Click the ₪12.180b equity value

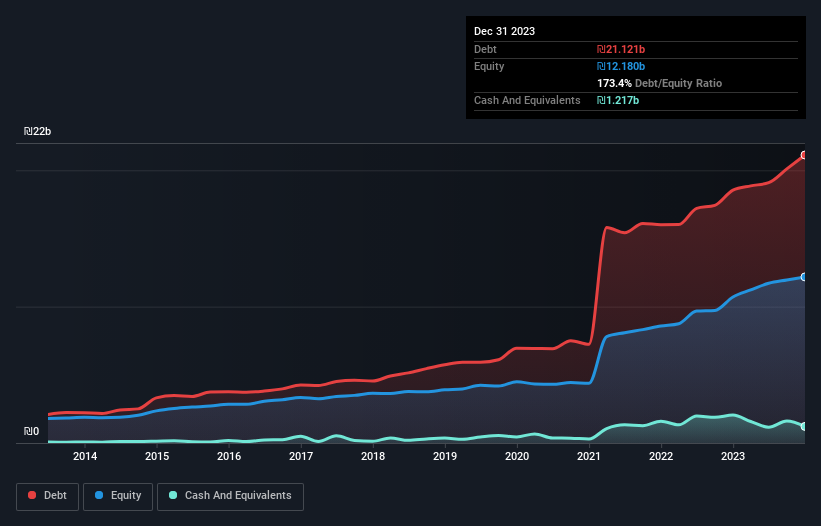621,66
